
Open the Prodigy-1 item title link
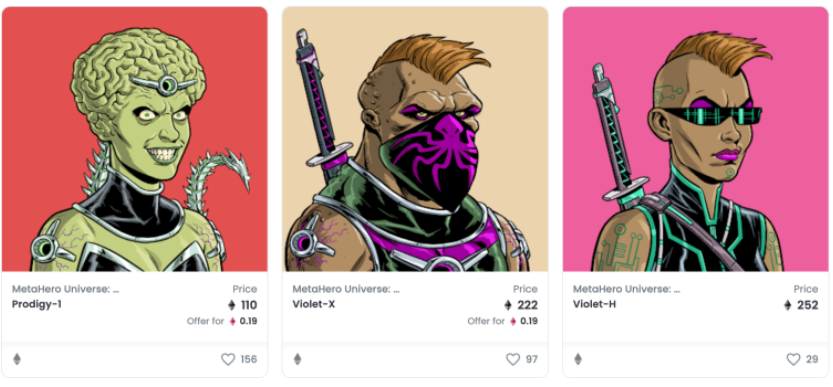(37, 305)
